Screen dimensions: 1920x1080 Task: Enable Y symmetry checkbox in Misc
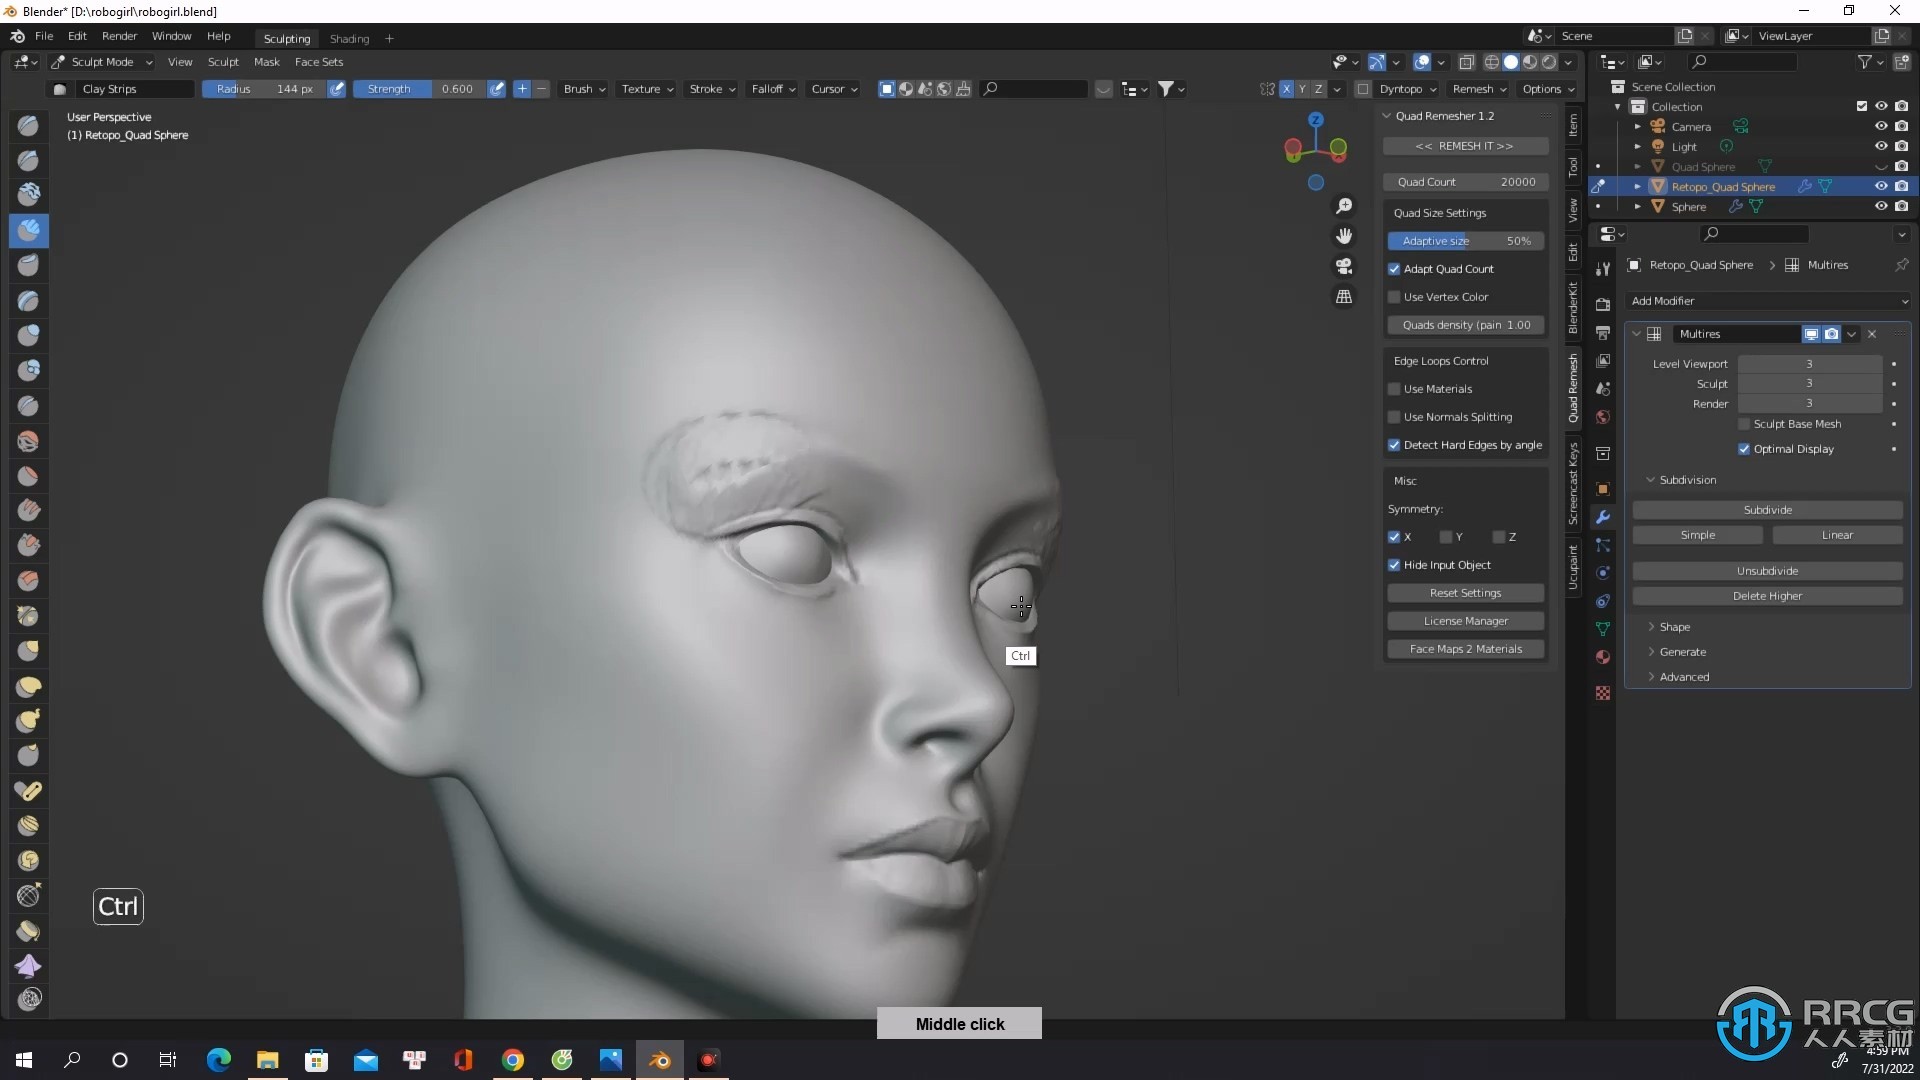point(1446,537)
